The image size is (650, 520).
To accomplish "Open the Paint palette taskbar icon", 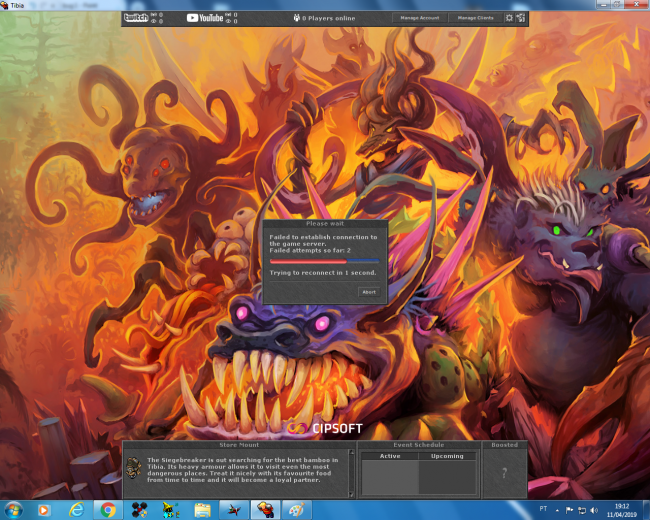I will (x=297, y=510).
